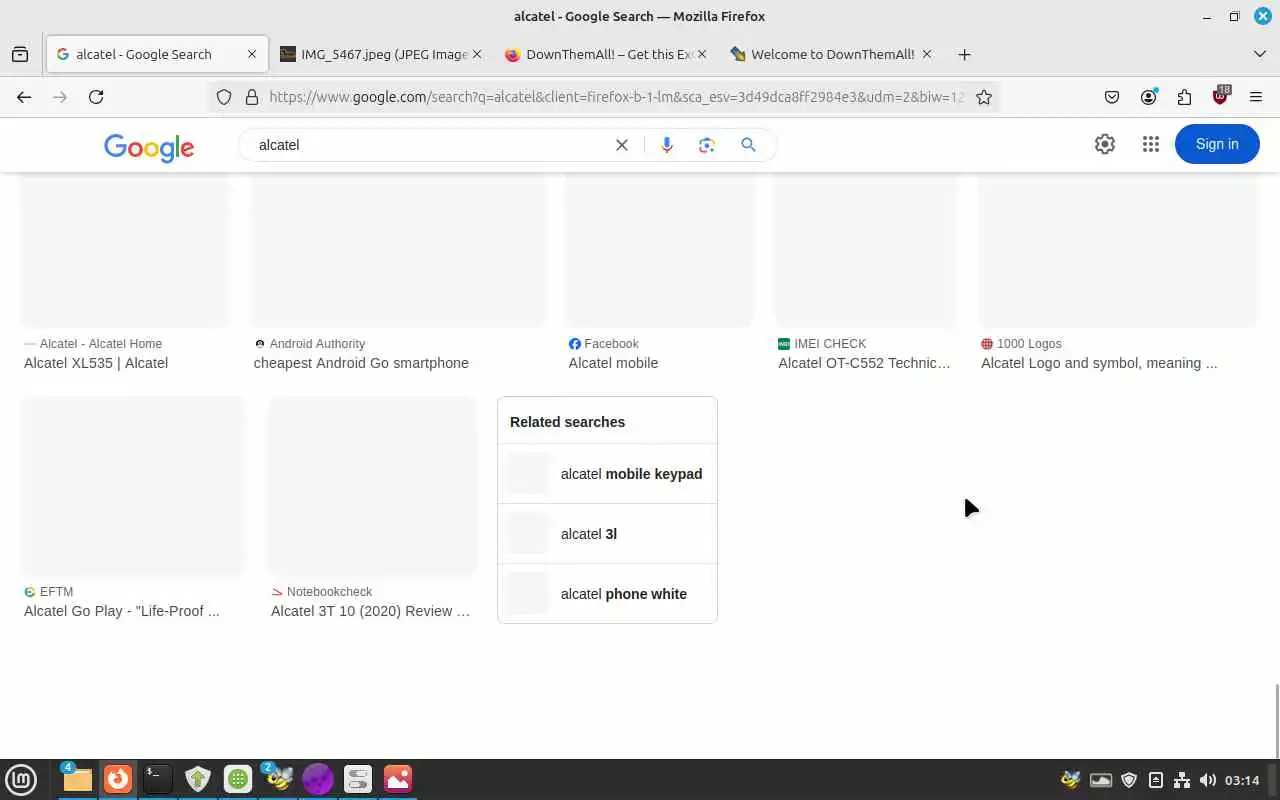Click the 1000 Logos source label
This screenshot has height=800, width=1280.
click(1029, 344)
